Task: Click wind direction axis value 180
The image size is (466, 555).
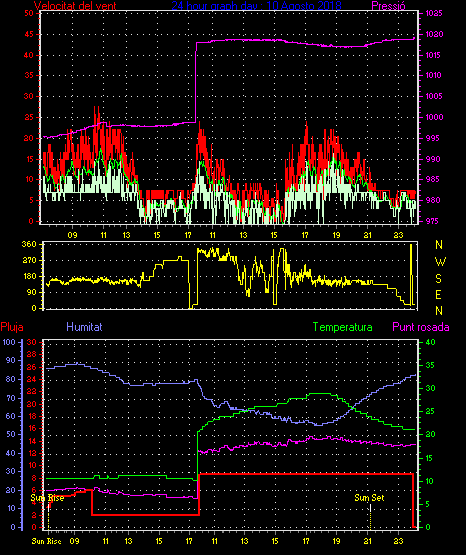Action: 29,276
